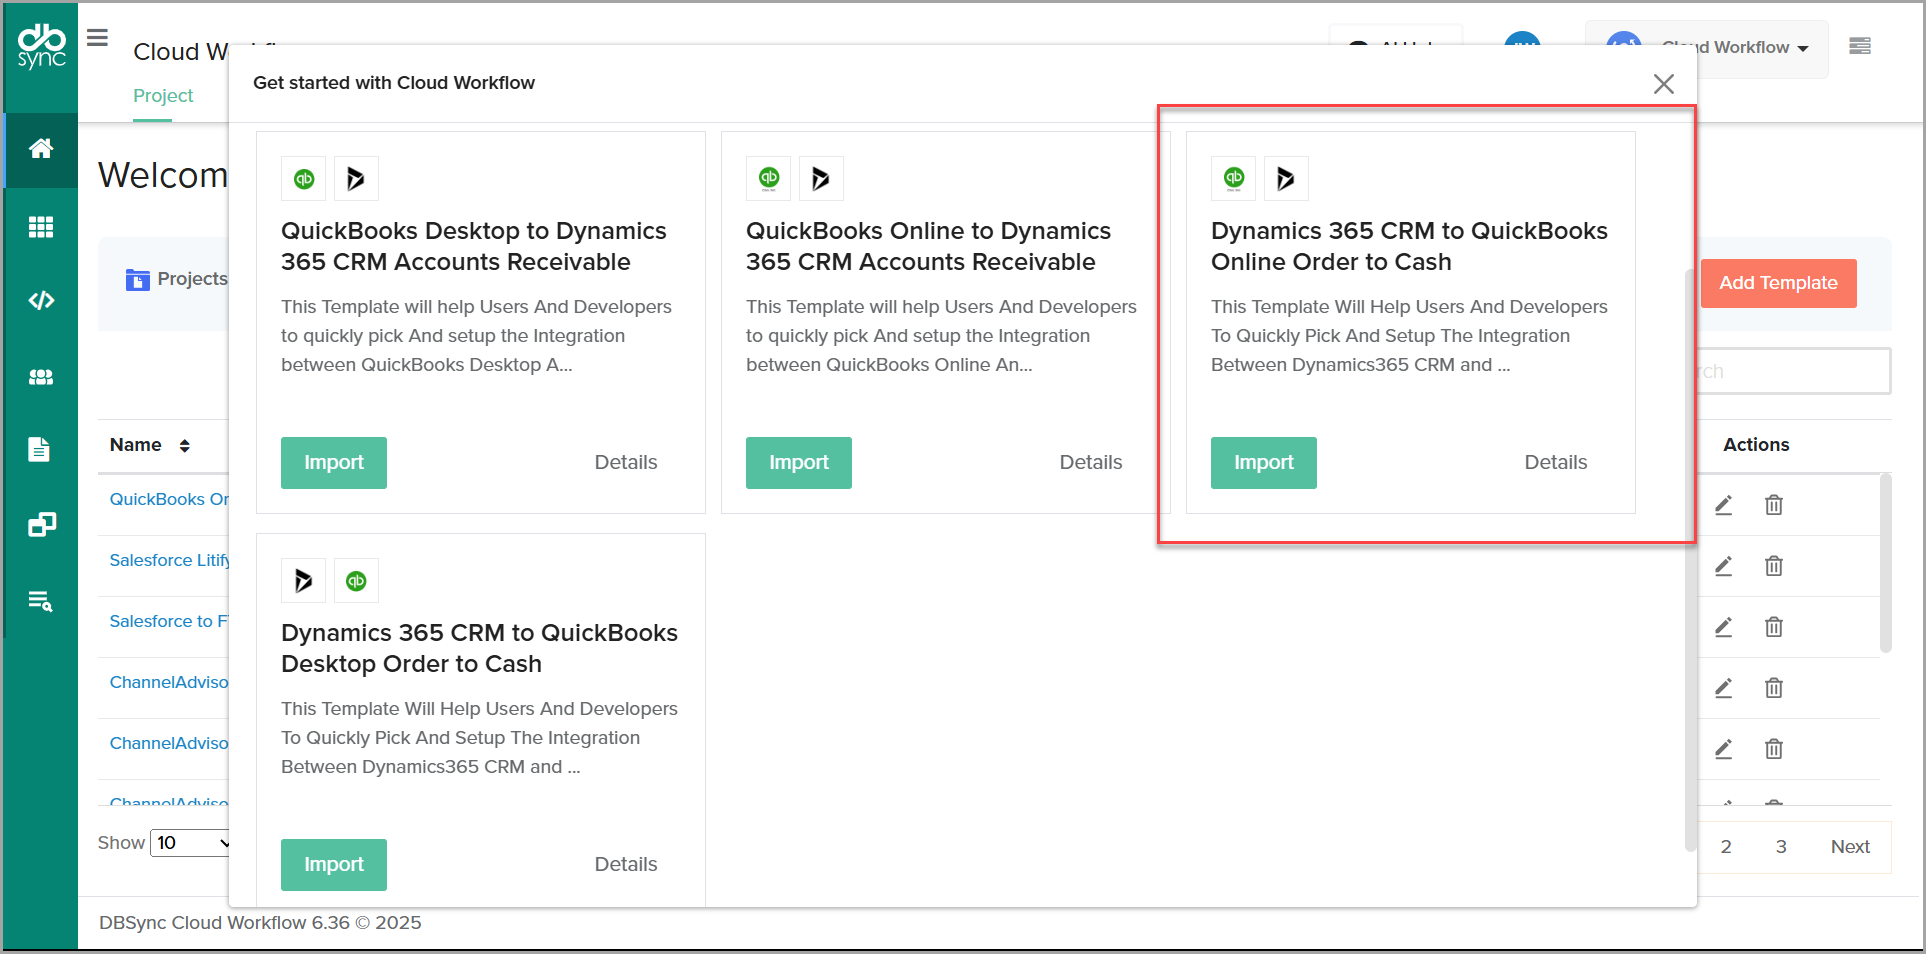1926x954 pixels.
Task: Click the modal's vertical scrollbar
Action: 1690,560
